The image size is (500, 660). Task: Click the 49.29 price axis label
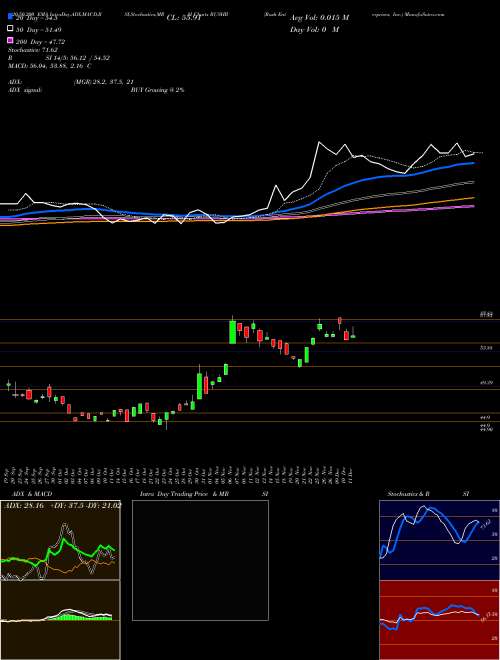486,383
